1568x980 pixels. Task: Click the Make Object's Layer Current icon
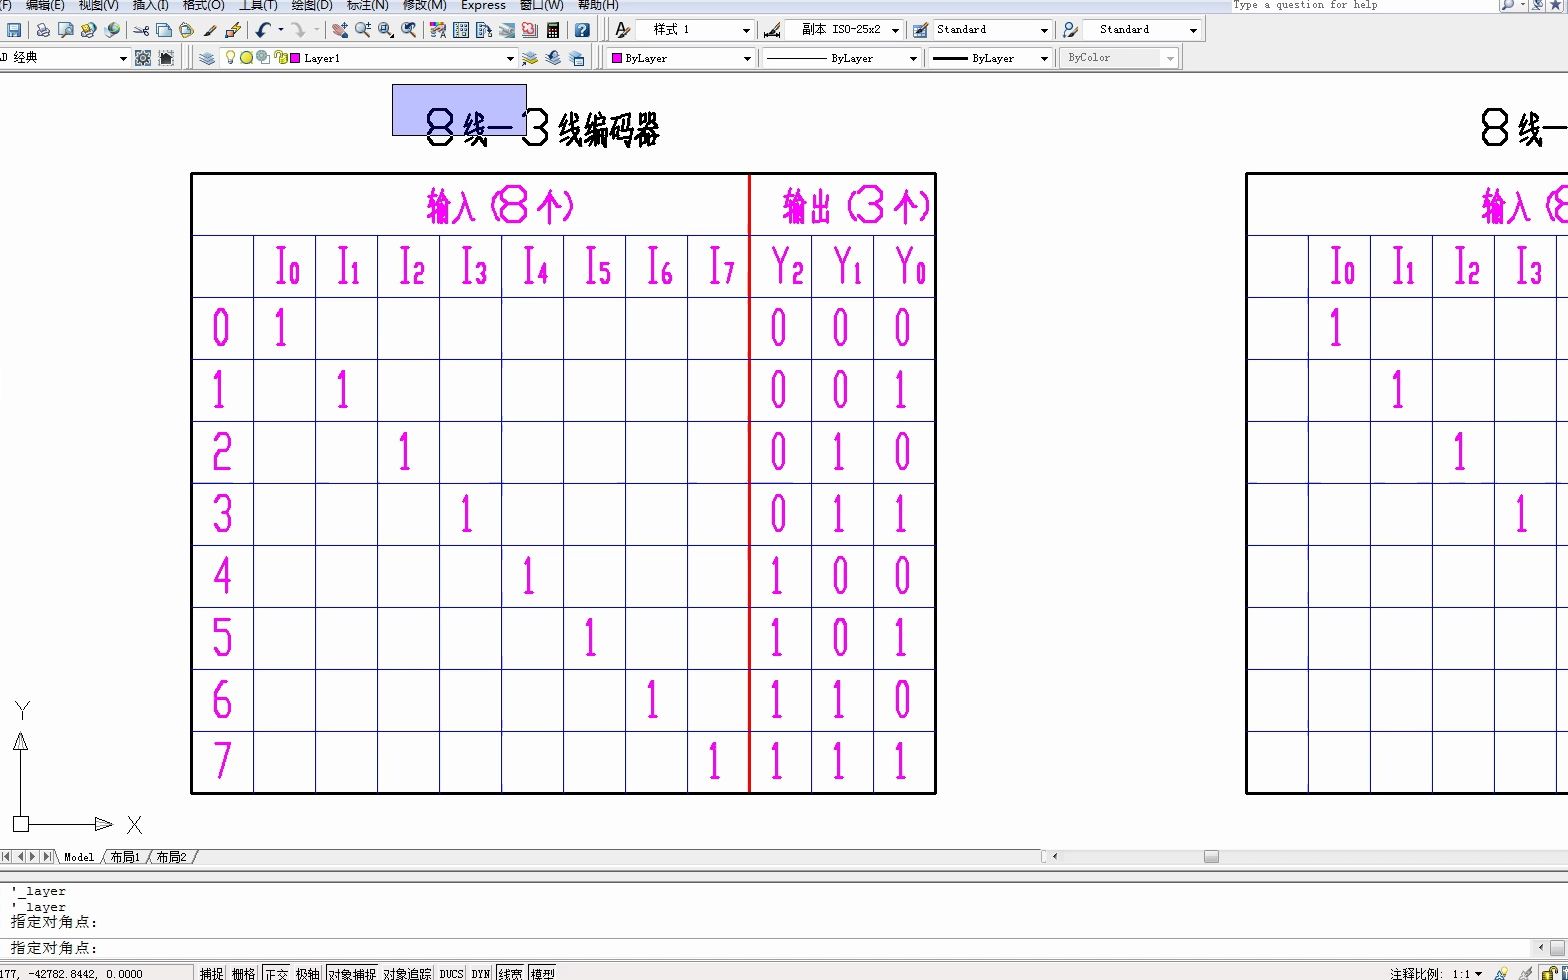point(530,58)
